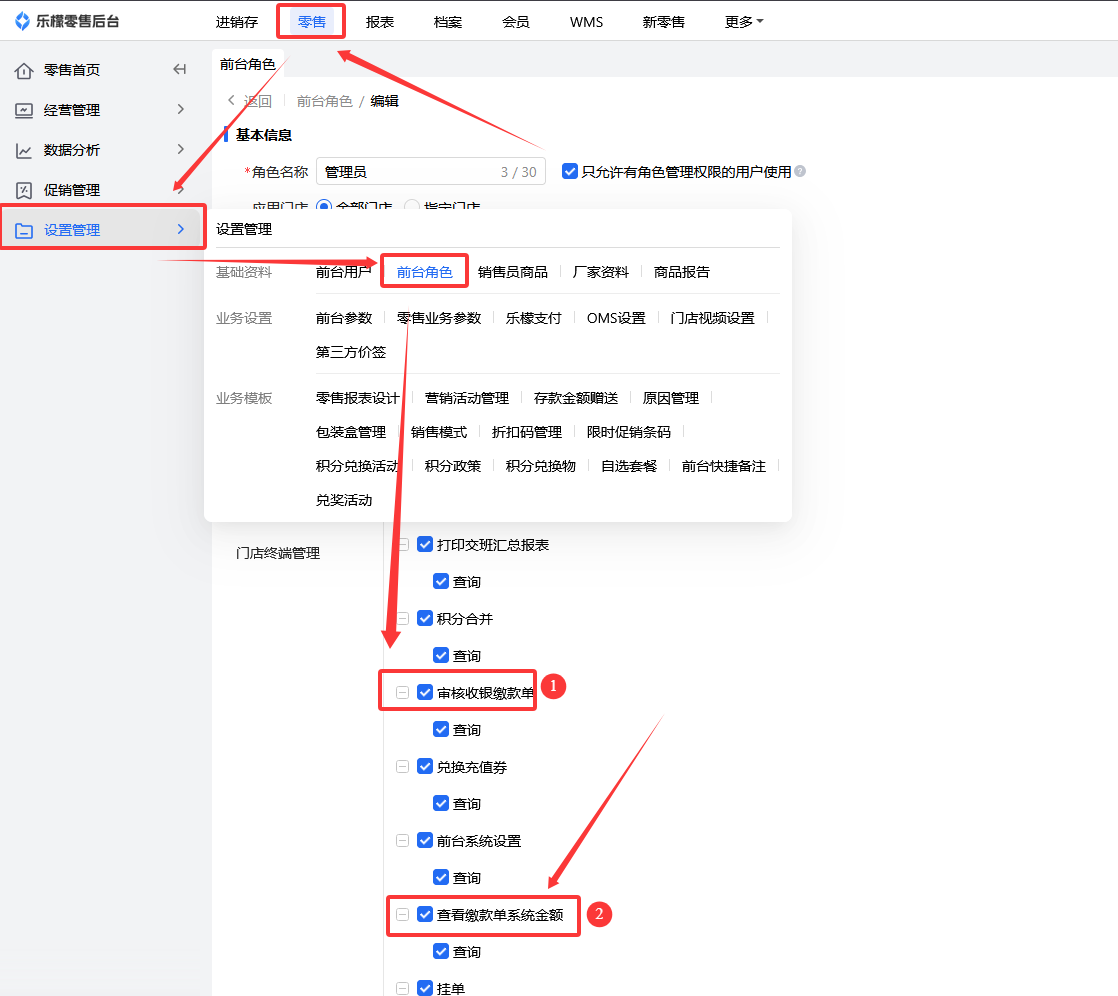
Task: Expand the 设置管理 submenu chevron
Action: 180,229
